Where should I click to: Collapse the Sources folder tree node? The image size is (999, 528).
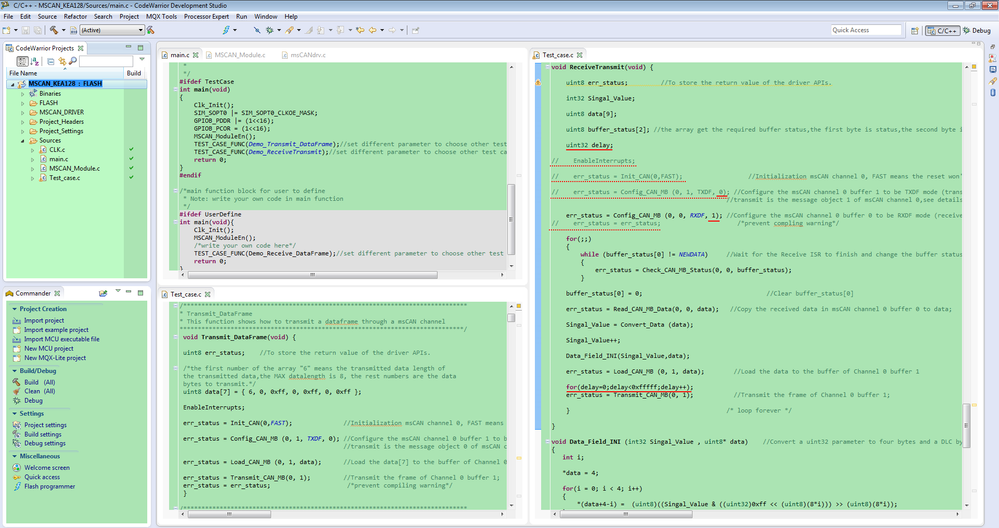pyautogui.click(x=23, y=140)
